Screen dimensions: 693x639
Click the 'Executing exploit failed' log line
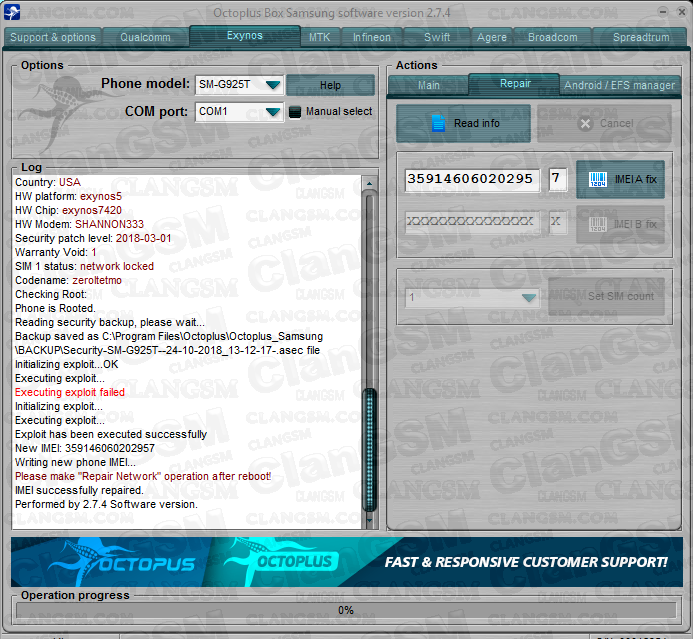70,392
